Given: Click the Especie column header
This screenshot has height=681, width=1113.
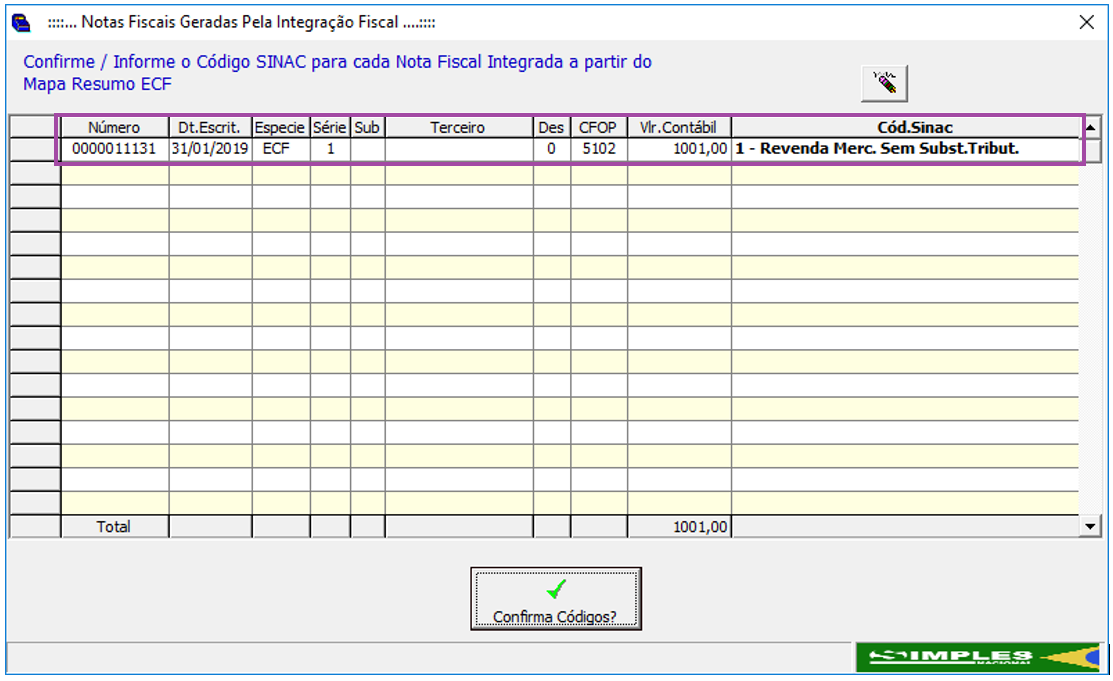Looking at the screenshot, I should coord(280,128).
